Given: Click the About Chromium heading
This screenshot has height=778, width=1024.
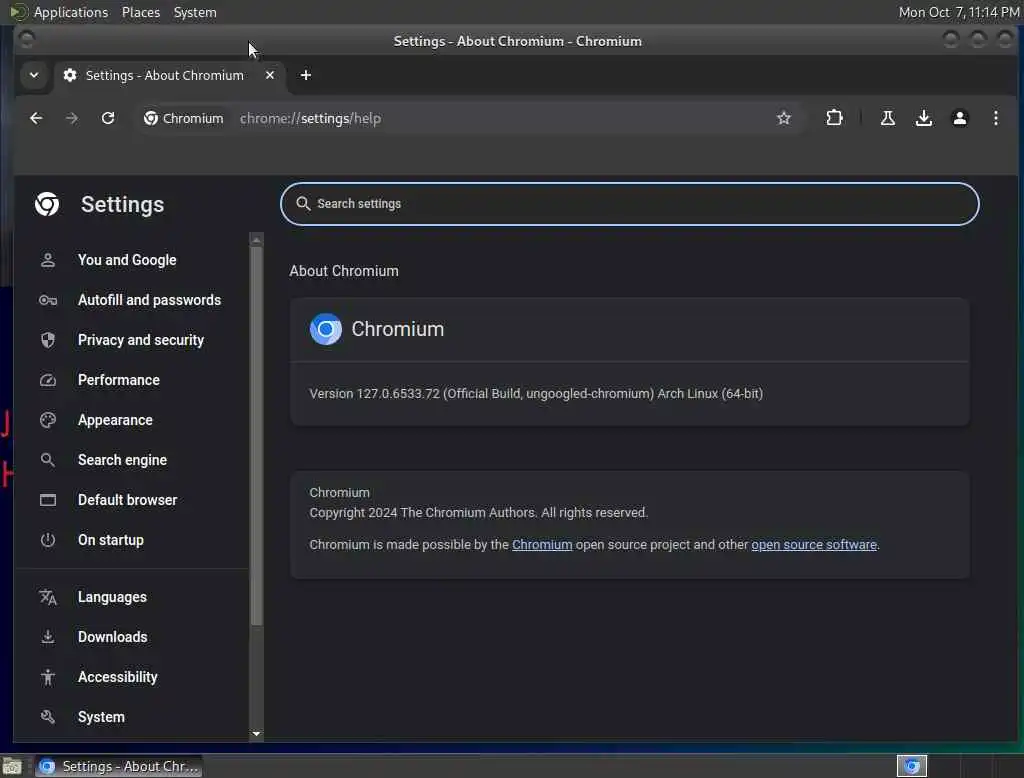Looking at the screenshot, I should pos(344,271).
